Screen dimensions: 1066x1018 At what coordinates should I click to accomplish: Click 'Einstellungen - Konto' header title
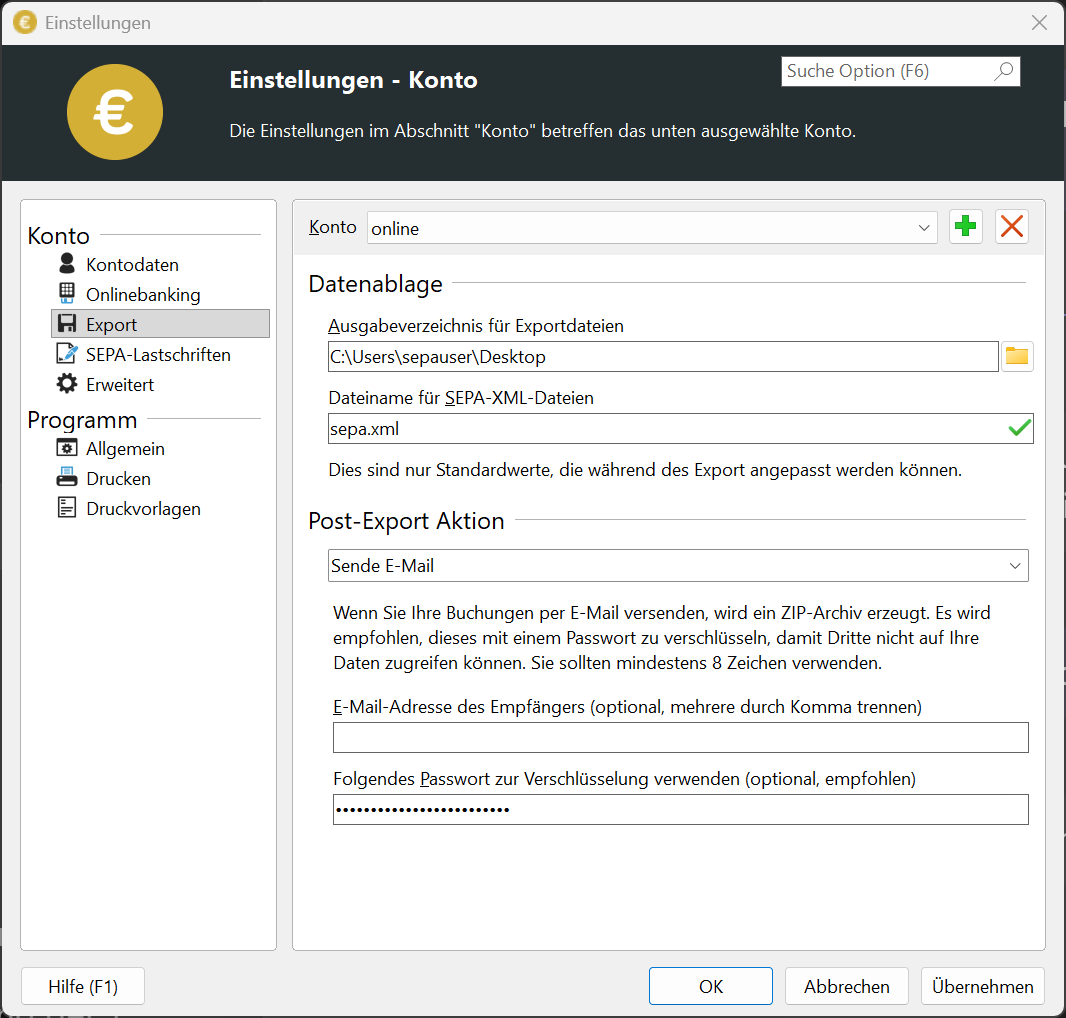(354, 80)
